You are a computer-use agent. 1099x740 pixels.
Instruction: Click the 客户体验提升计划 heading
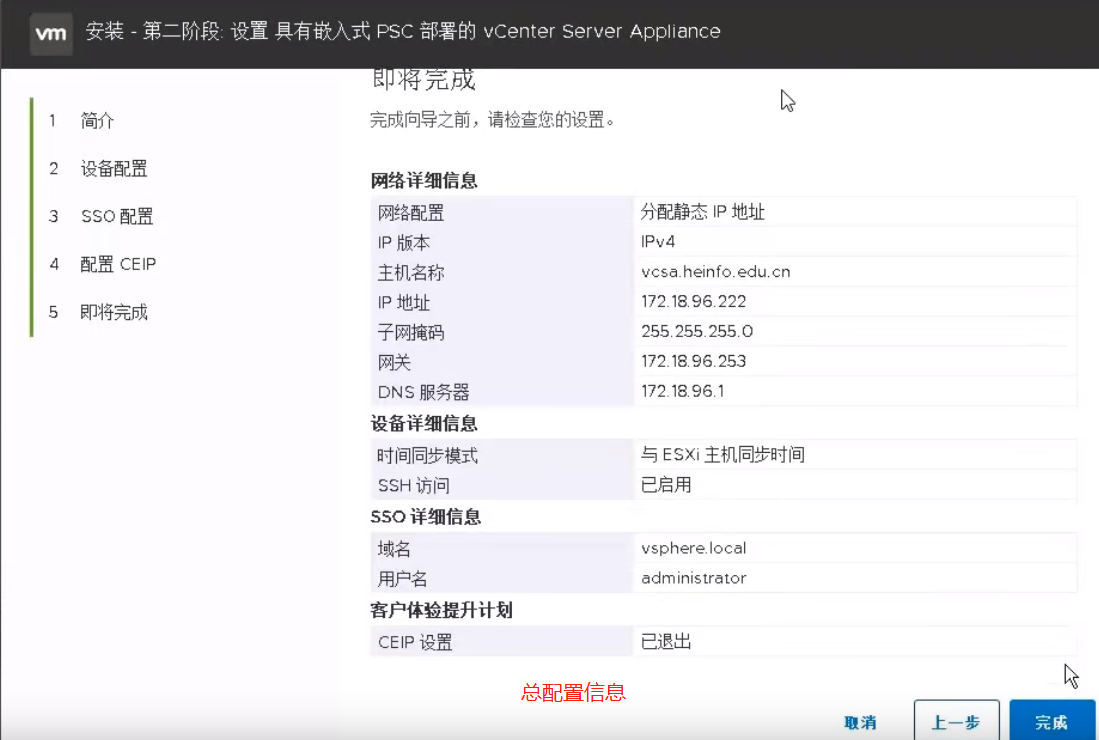pos(441,610)
